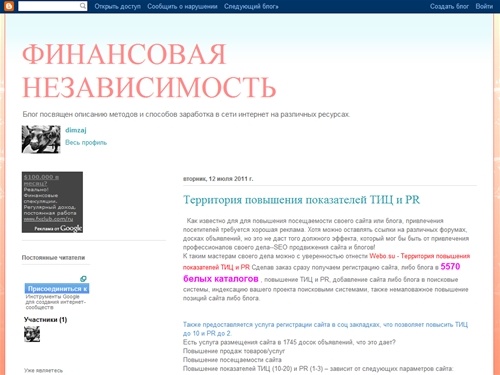
Task: Open "Весь профиль" link
Action: pos(86,142)
